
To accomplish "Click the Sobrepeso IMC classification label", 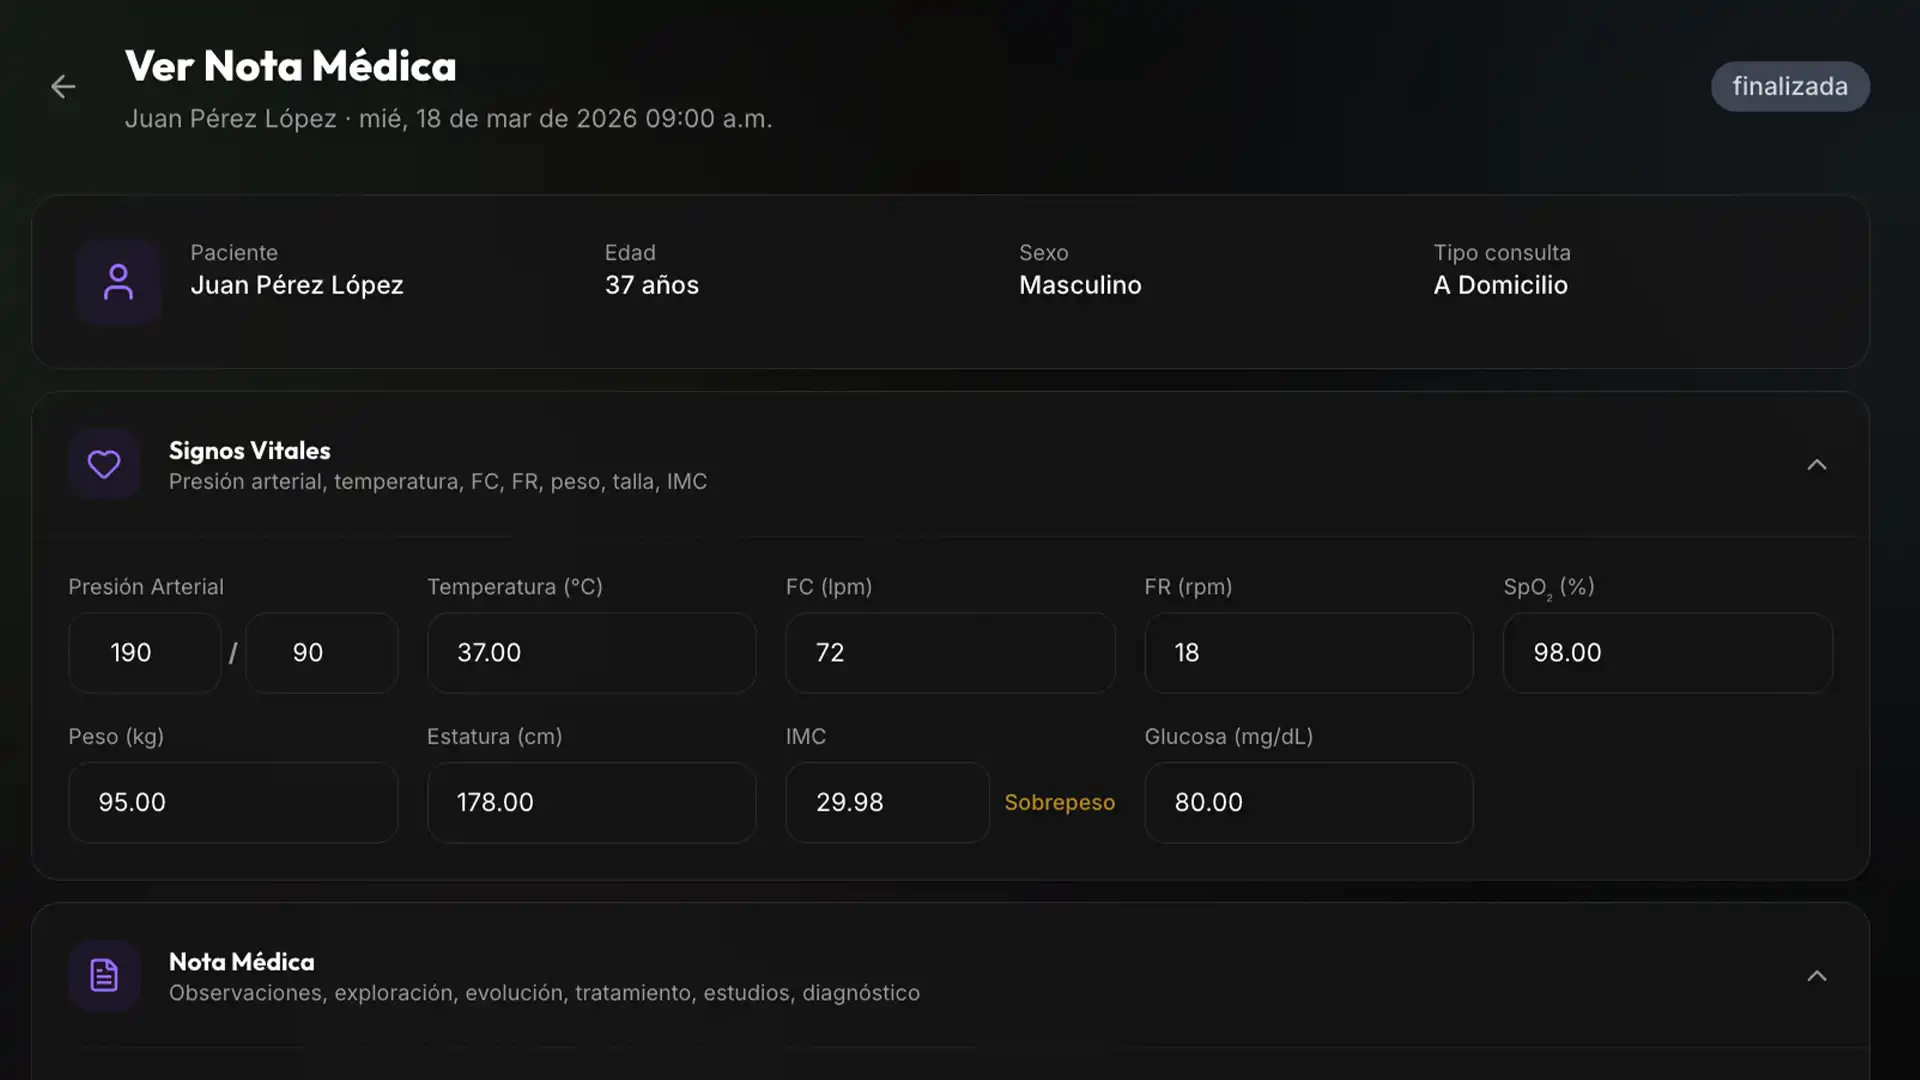I will pos(1059,803).
